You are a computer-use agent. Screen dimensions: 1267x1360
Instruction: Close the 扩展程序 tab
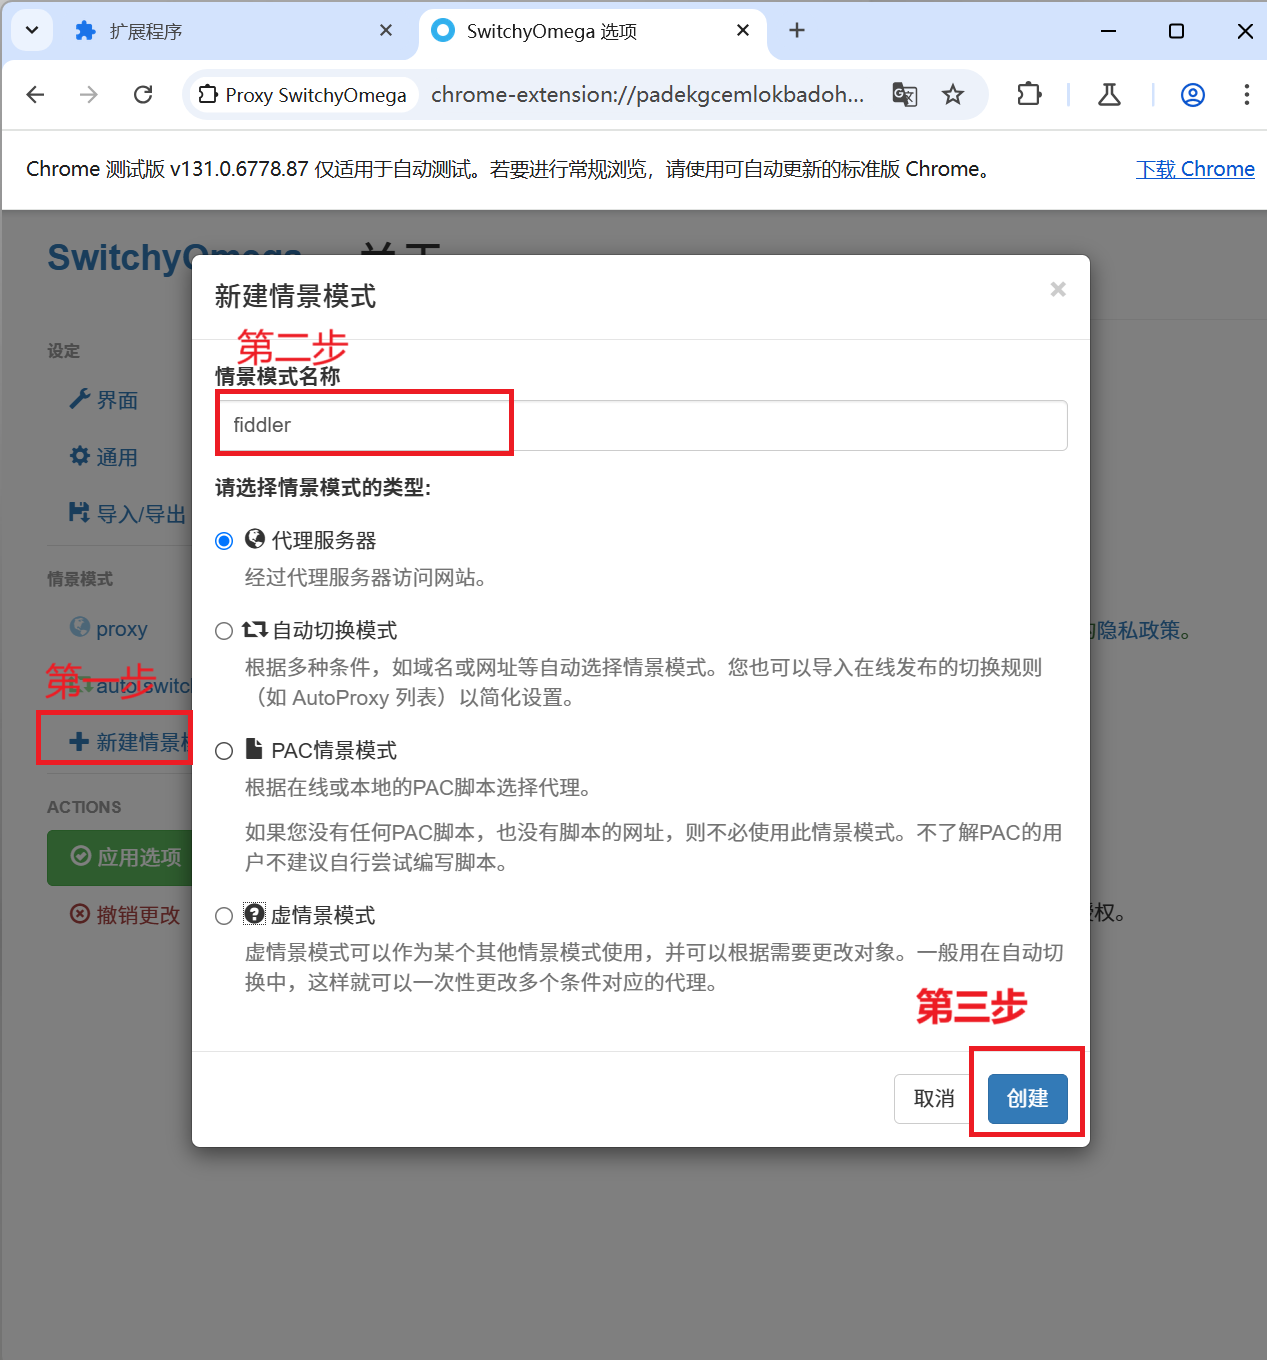386,31
